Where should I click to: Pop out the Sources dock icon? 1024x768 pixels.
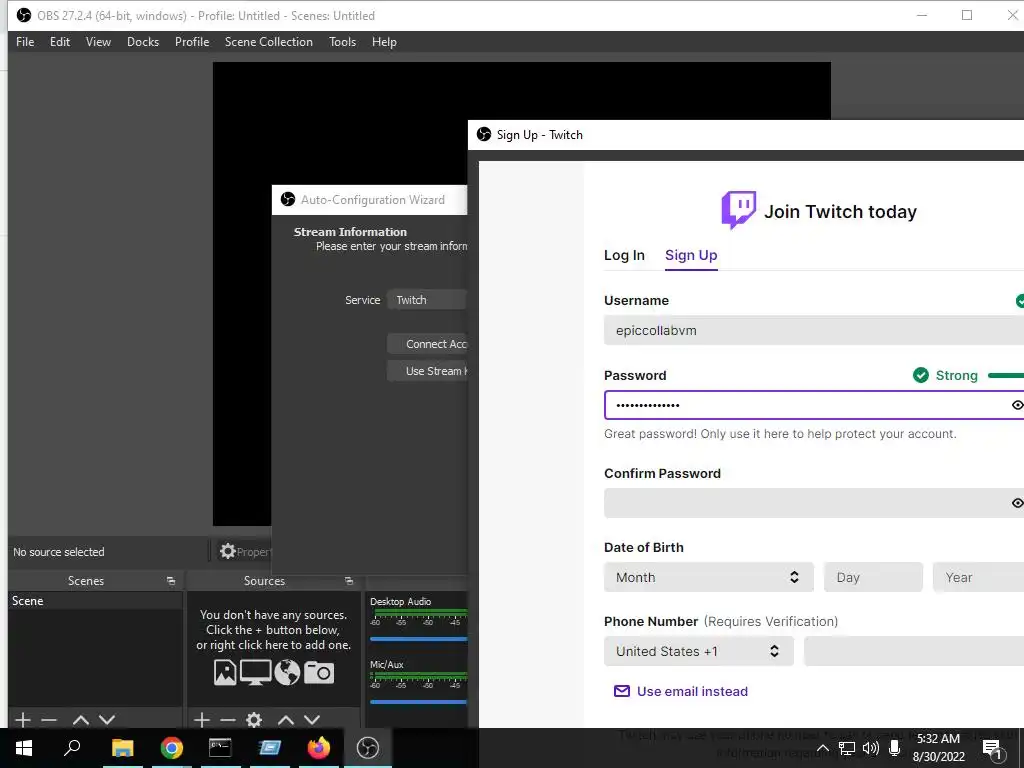tap(349, 581)
